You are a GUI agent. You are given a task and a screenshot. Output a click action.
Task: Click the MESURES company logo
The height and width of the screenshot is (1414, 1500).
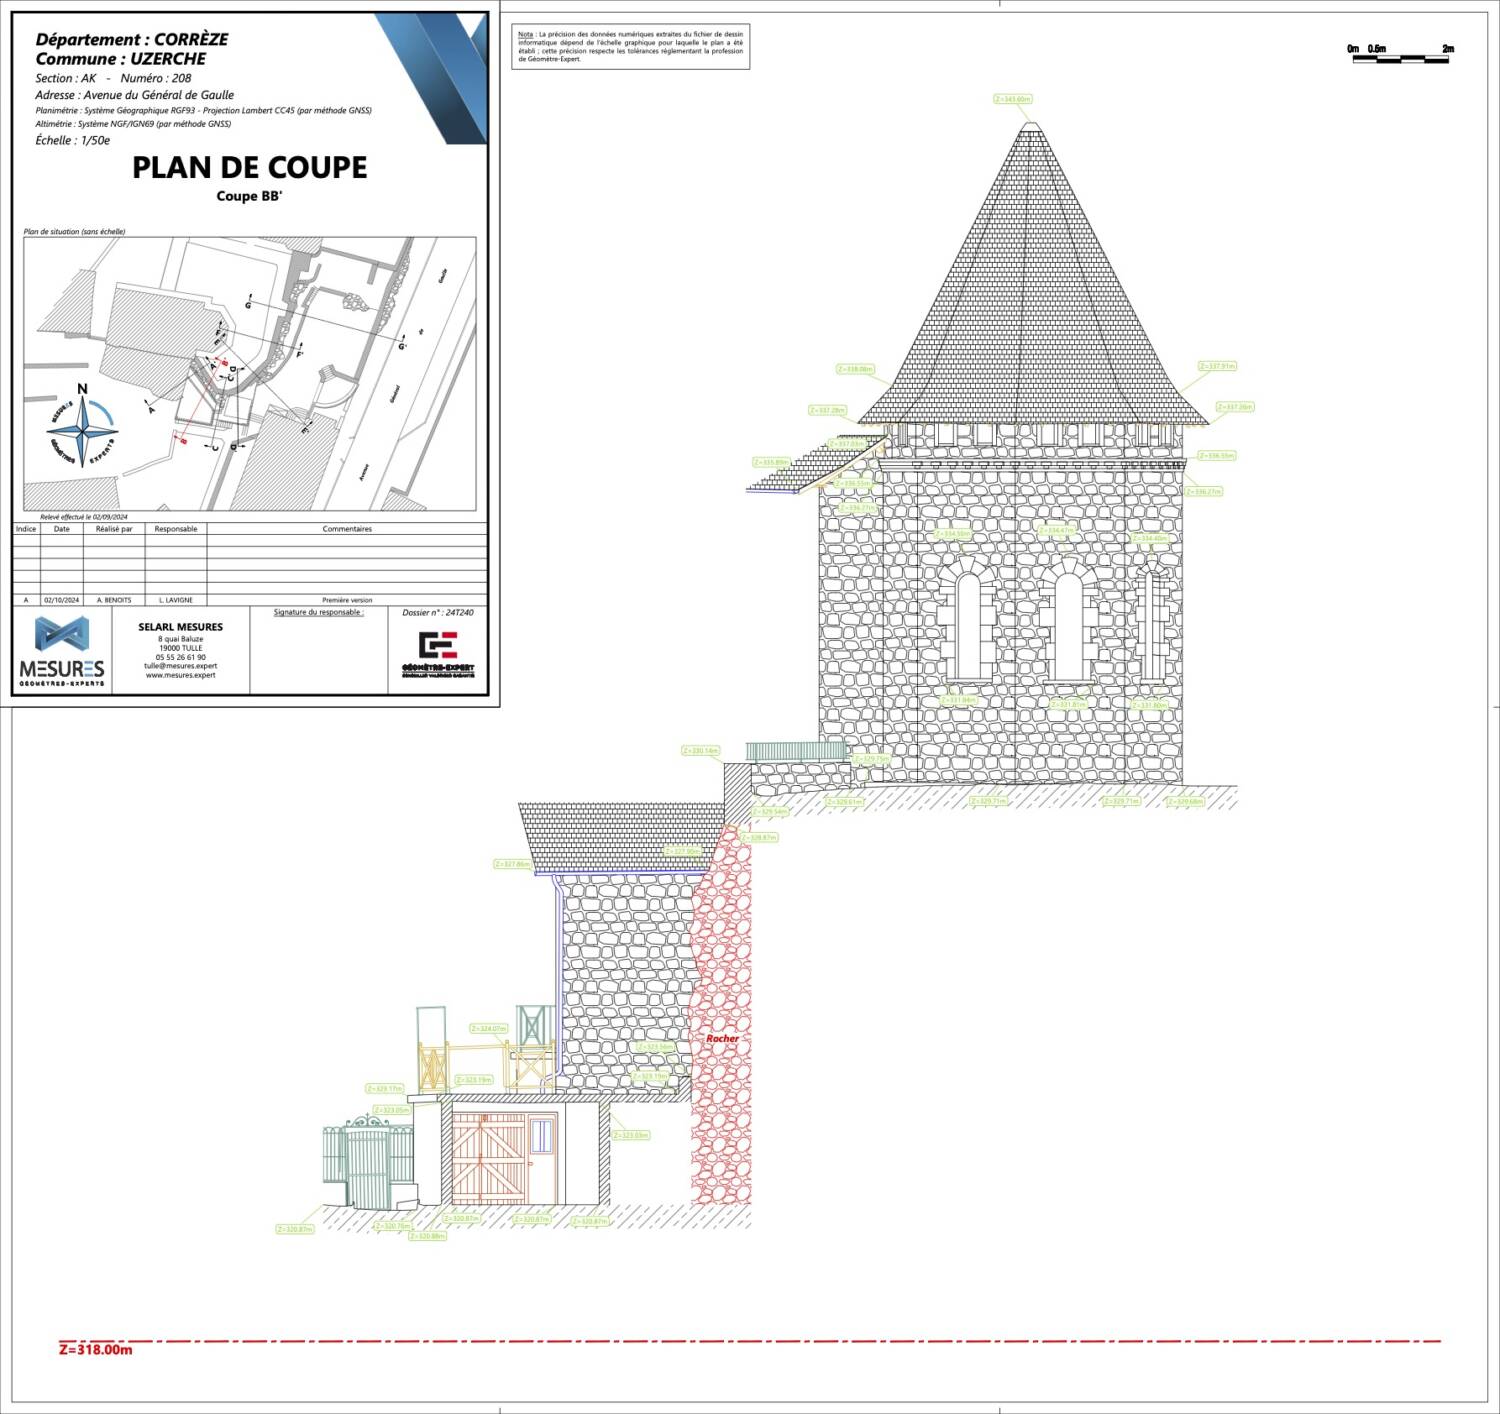click(x=61, y=651)
